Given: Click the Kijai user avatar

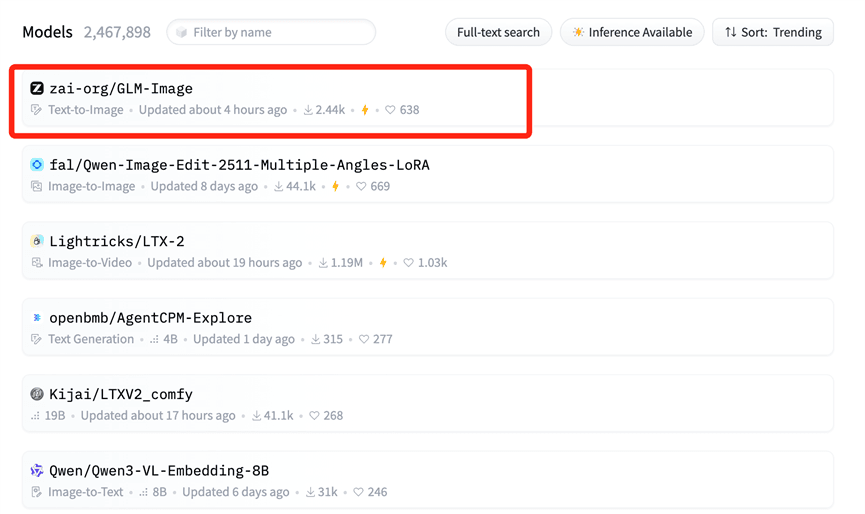Looking at the screenshot, I should point(37,394).
